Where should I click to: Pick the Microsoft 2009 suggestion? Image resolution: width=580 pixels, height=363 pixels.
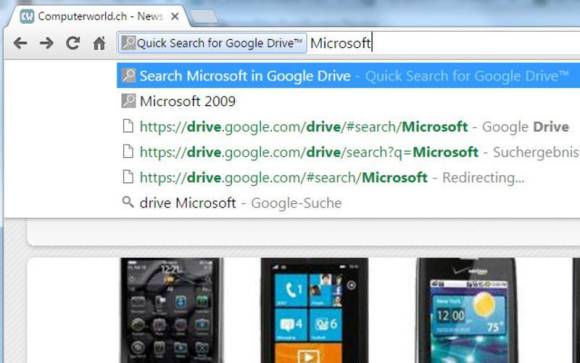[348, 101]
